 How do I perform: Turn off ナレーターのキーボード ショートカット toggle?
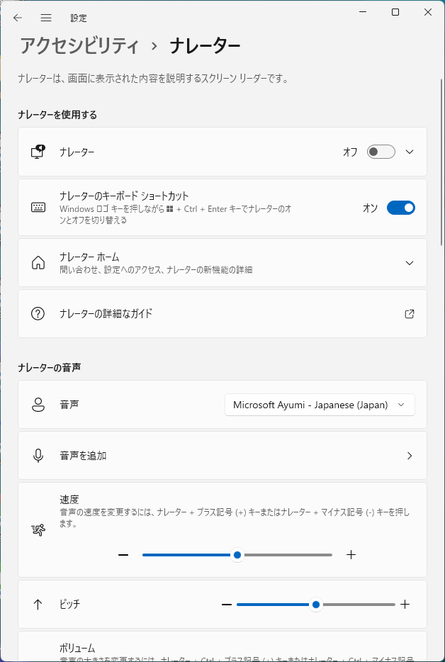pos(401,208)
